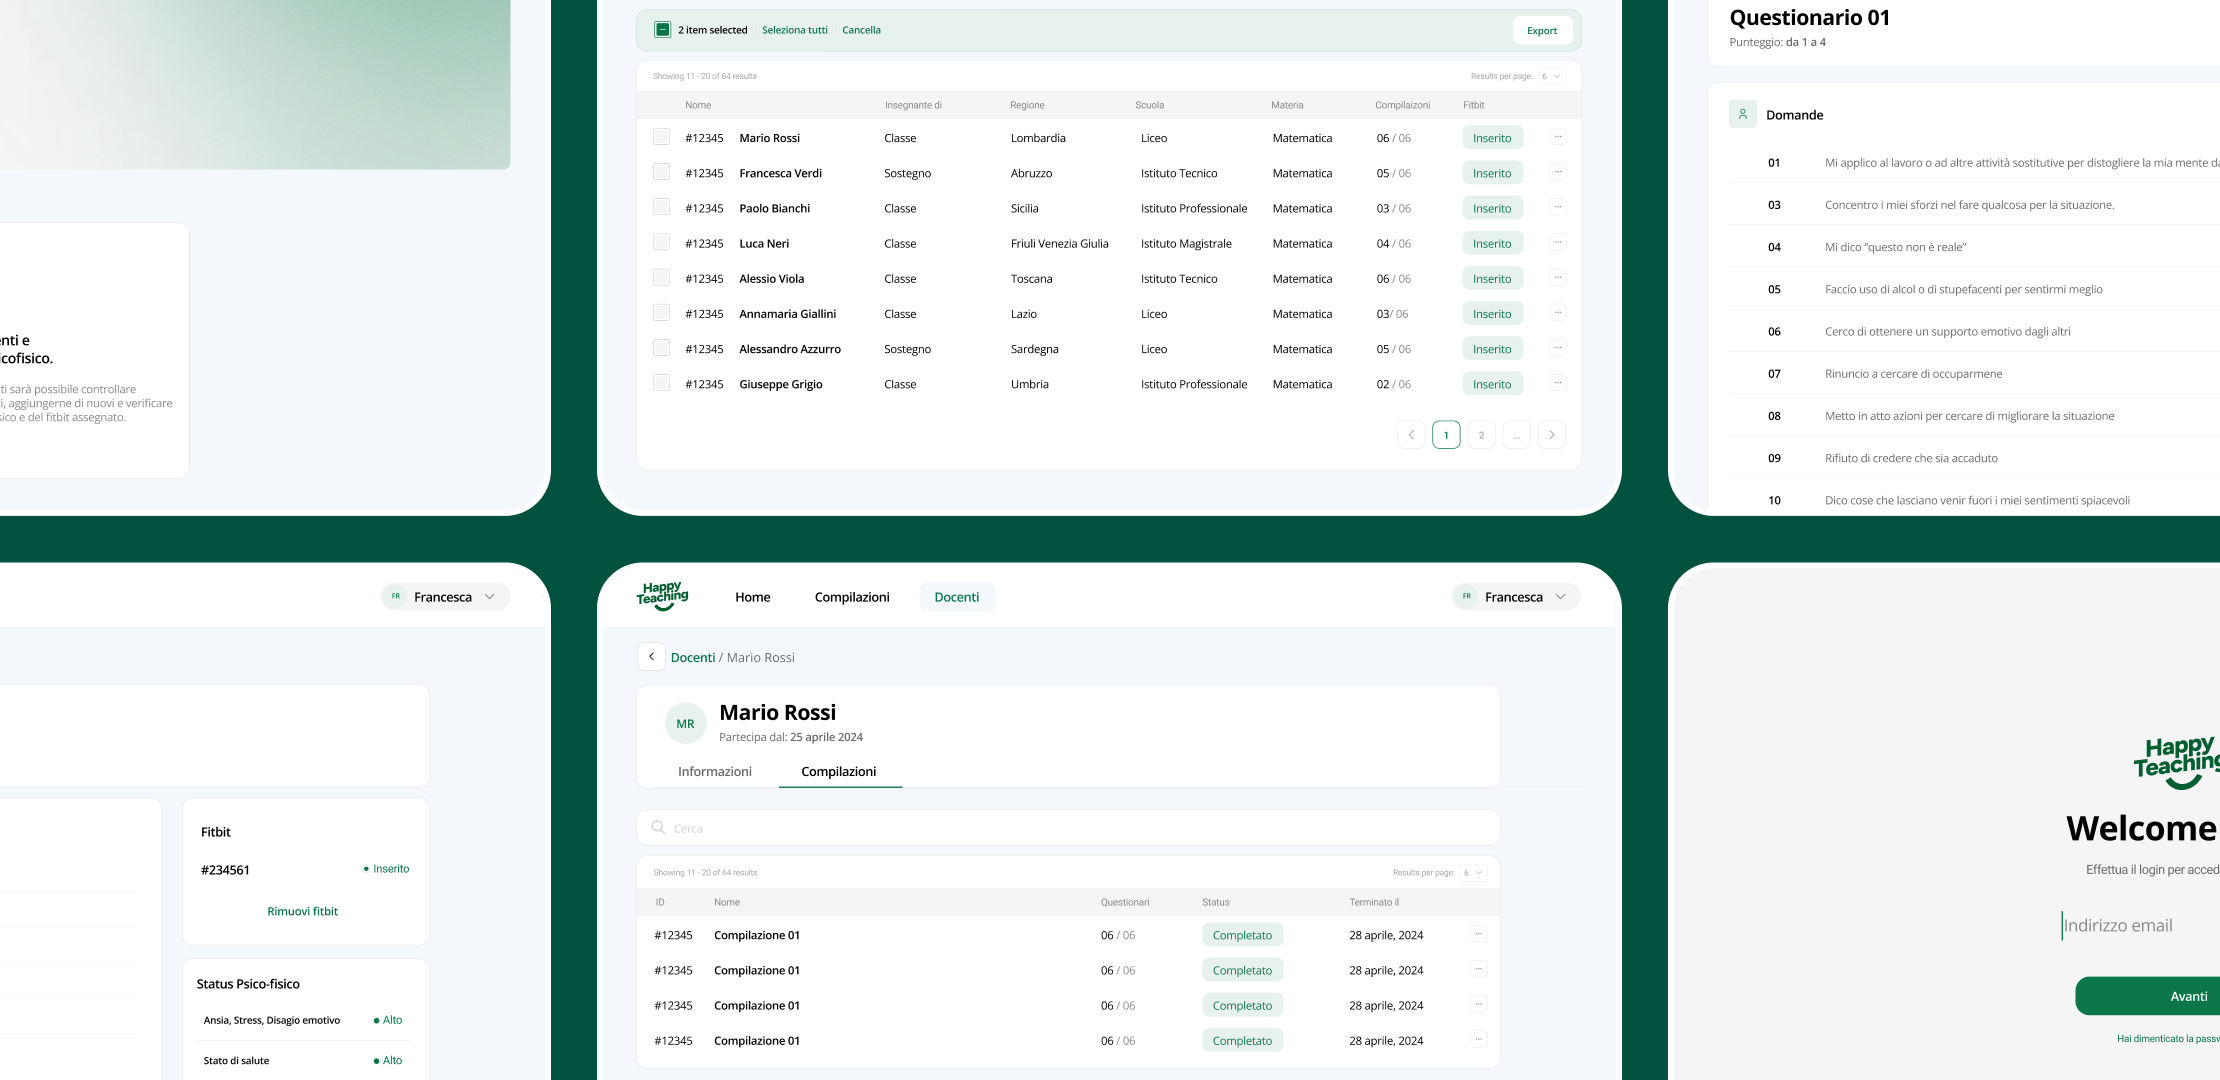Click the back arrow beside Docenti breadcrumb
Screen dimensions: 2220x1080
coord(651,657)
